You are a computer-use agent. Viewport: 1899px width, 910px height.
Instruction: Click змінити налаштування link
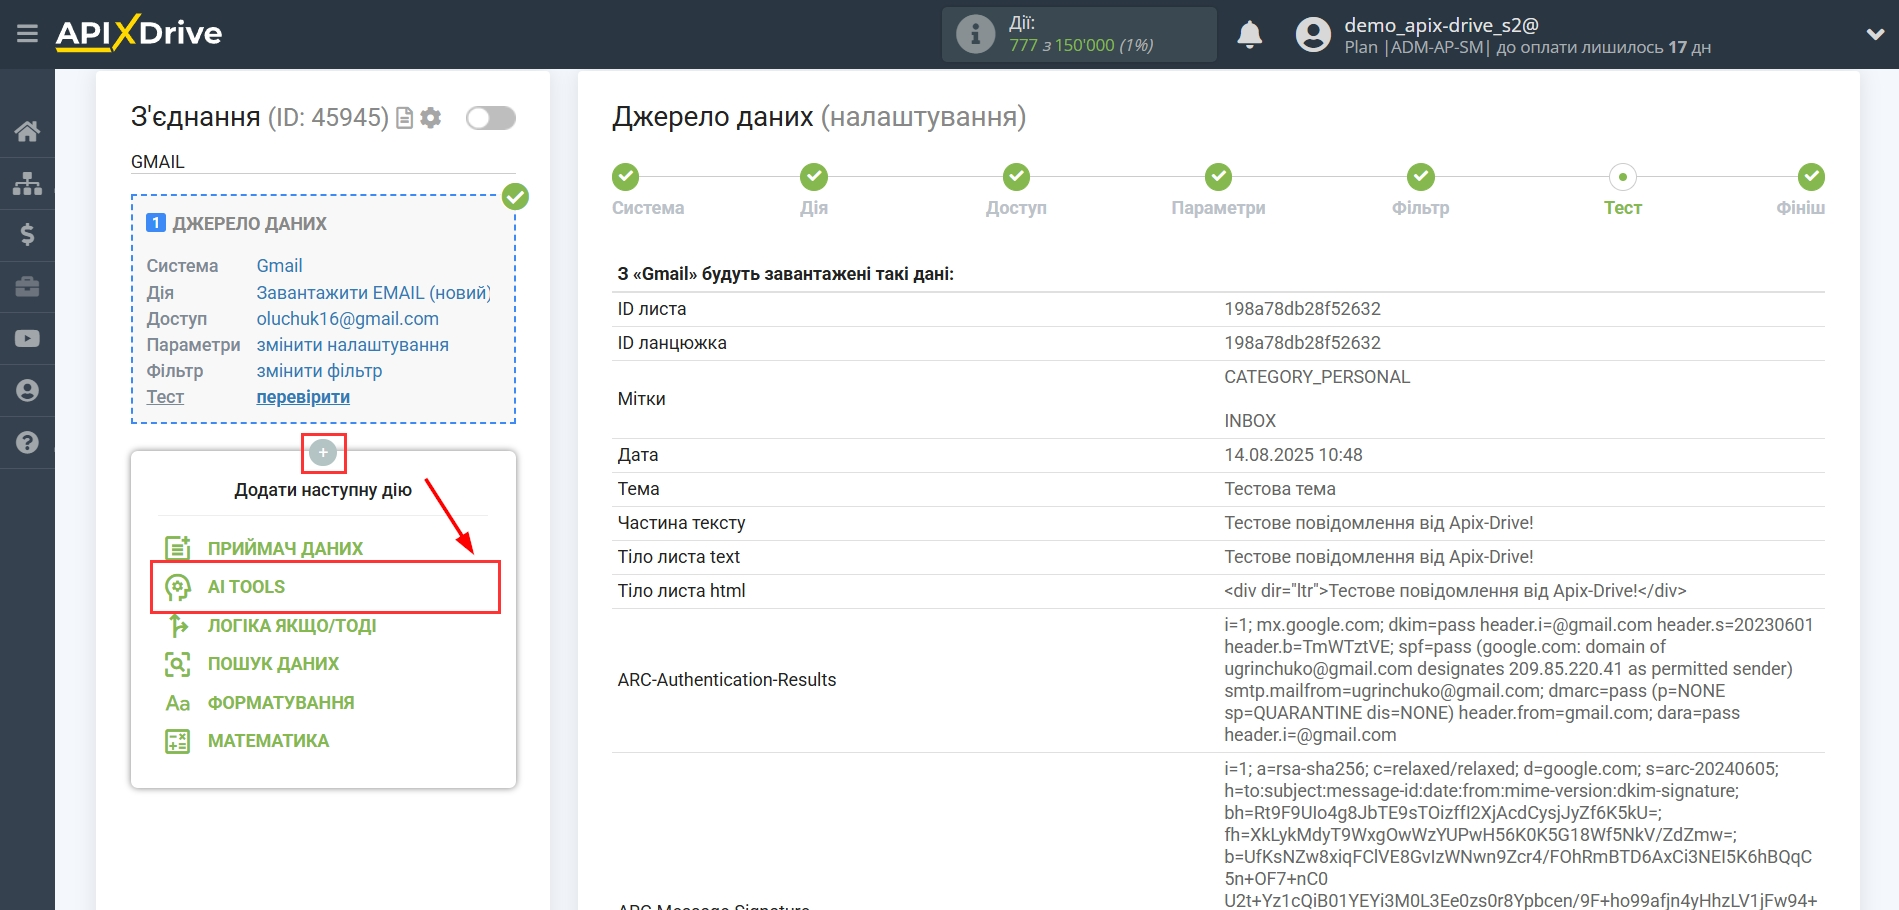pos(352,345)
